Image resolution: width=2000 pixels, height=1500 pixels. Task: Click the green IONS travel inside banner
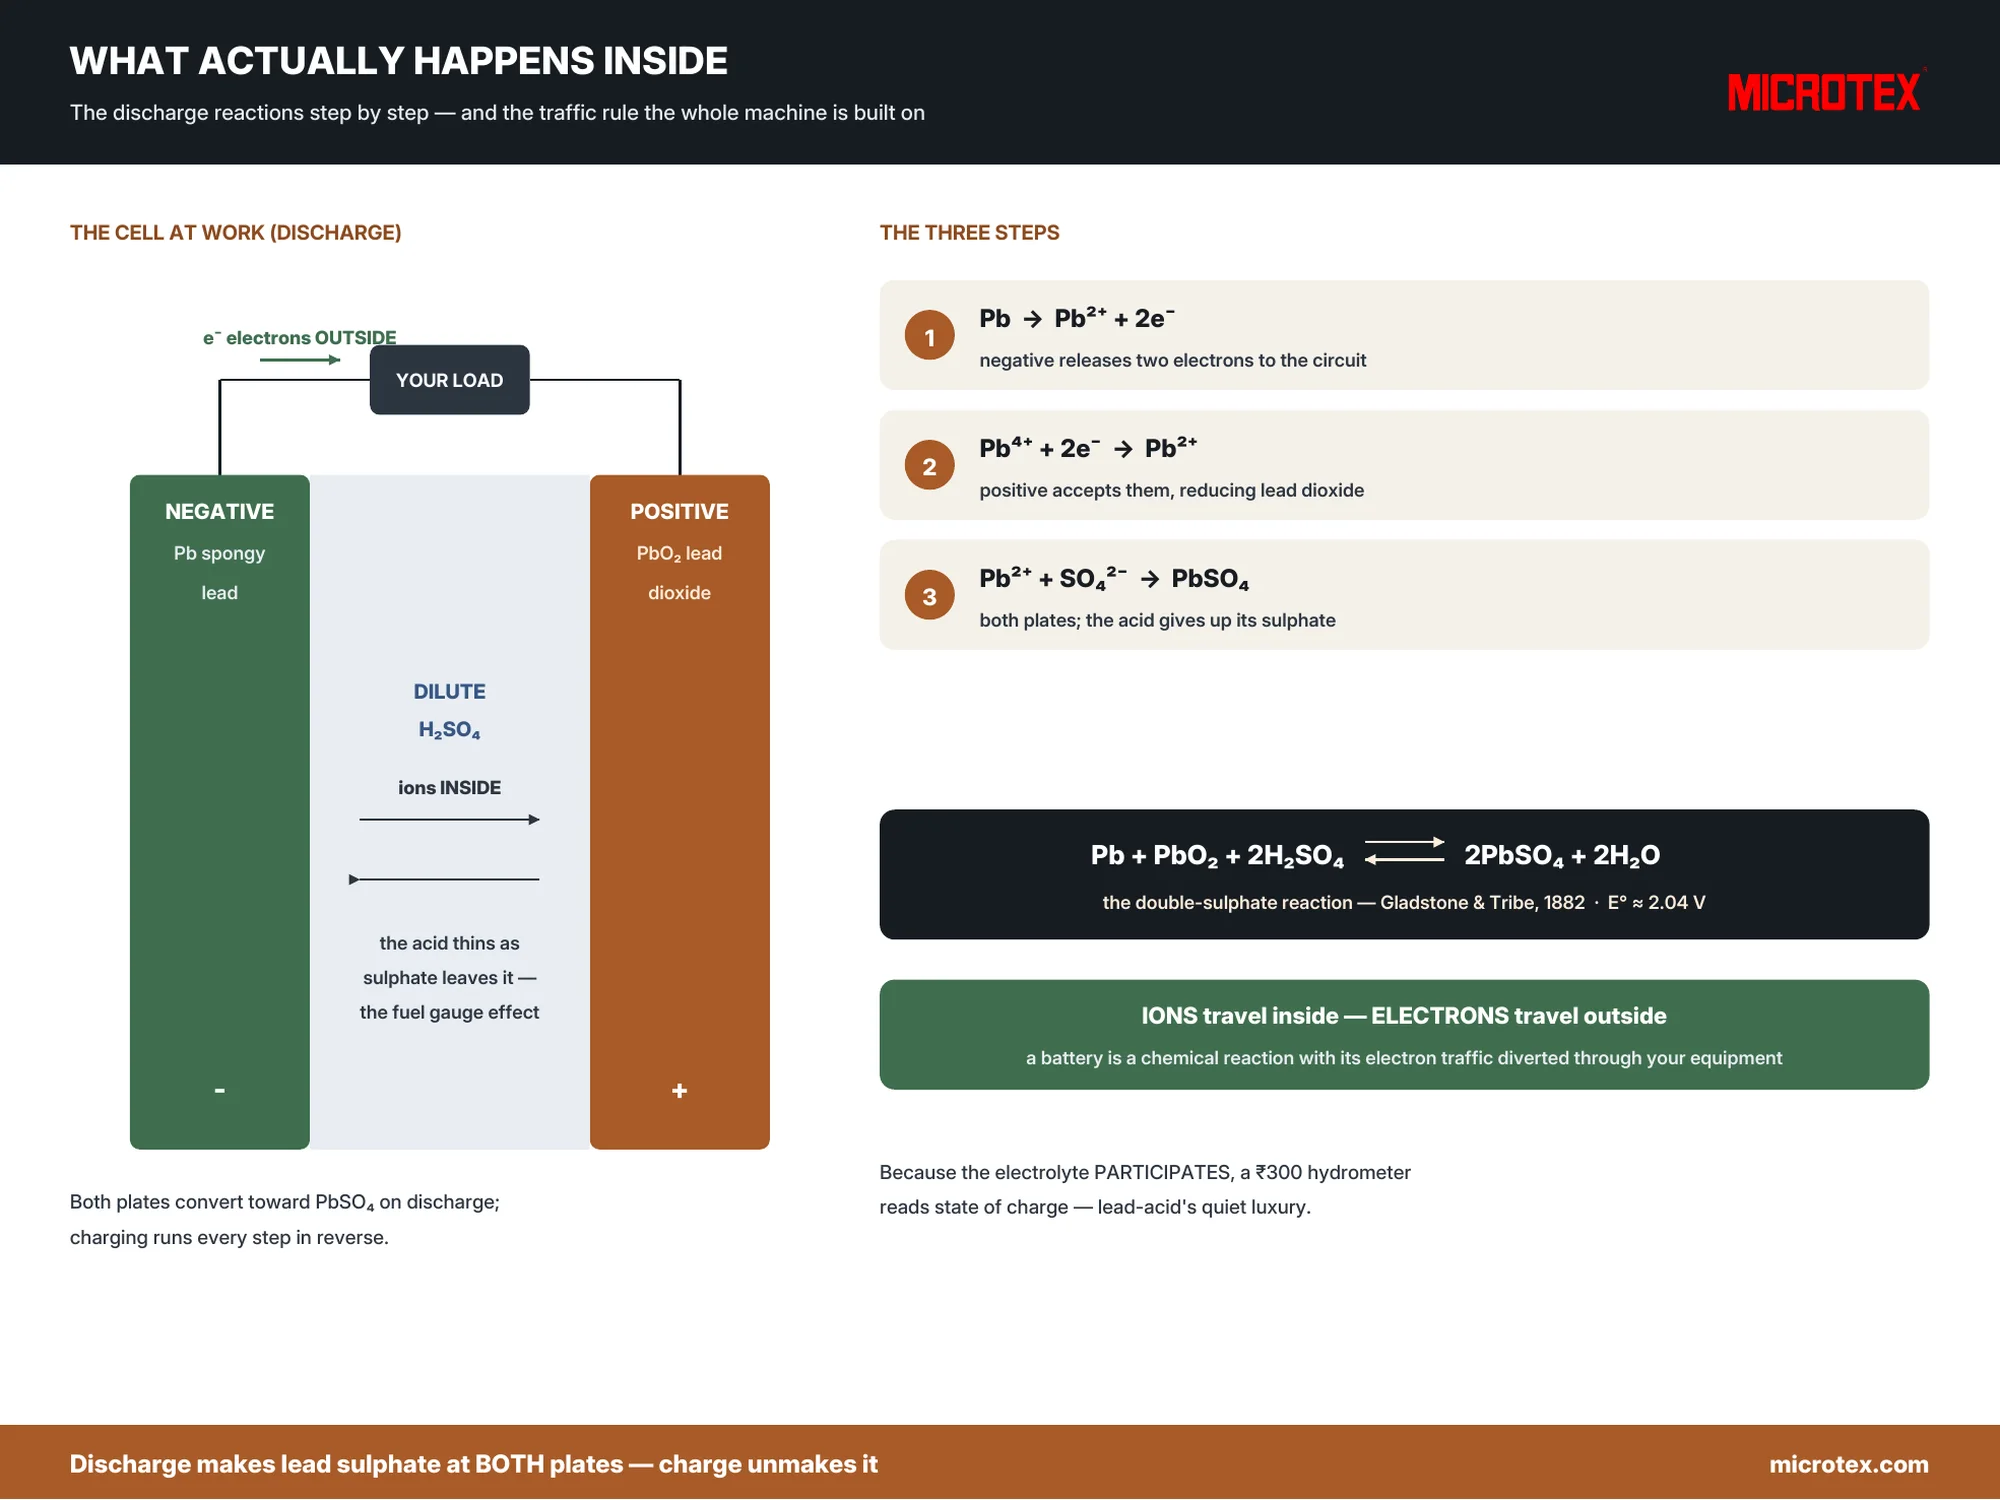(1404, 1035)
